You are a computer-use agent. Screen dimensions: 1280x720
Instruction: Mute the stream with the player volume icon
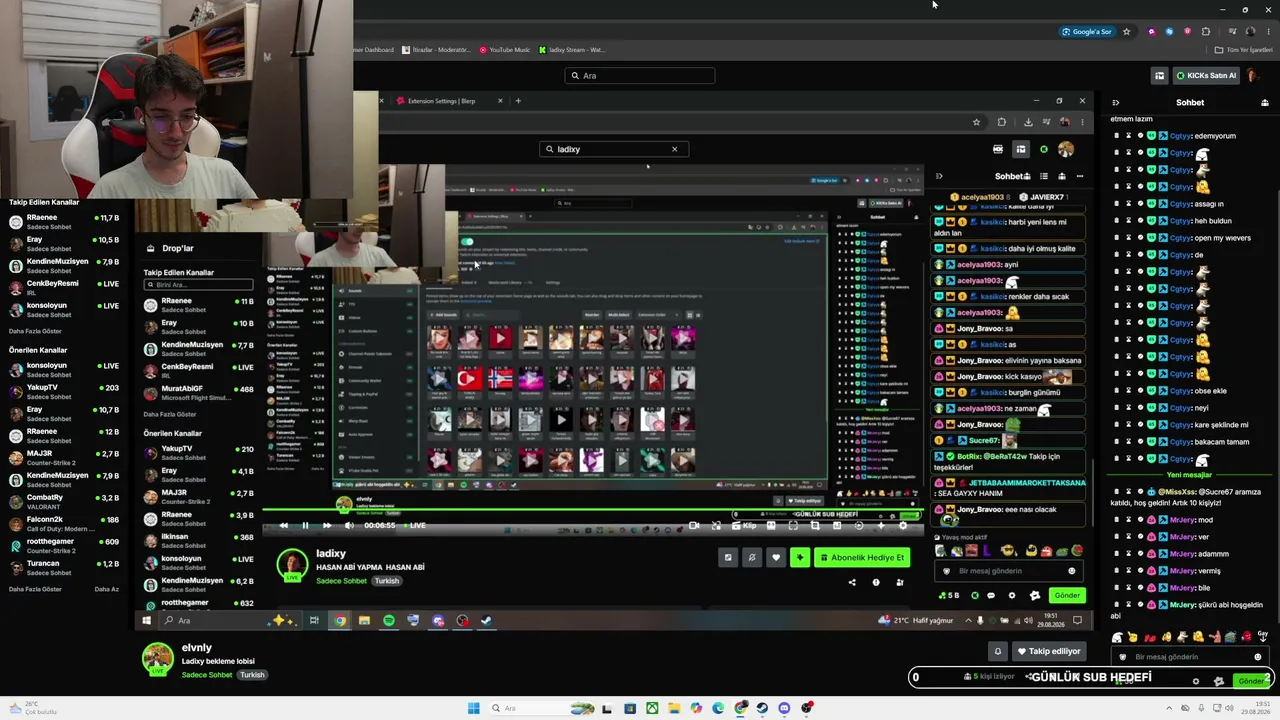[x=349, y=525]
